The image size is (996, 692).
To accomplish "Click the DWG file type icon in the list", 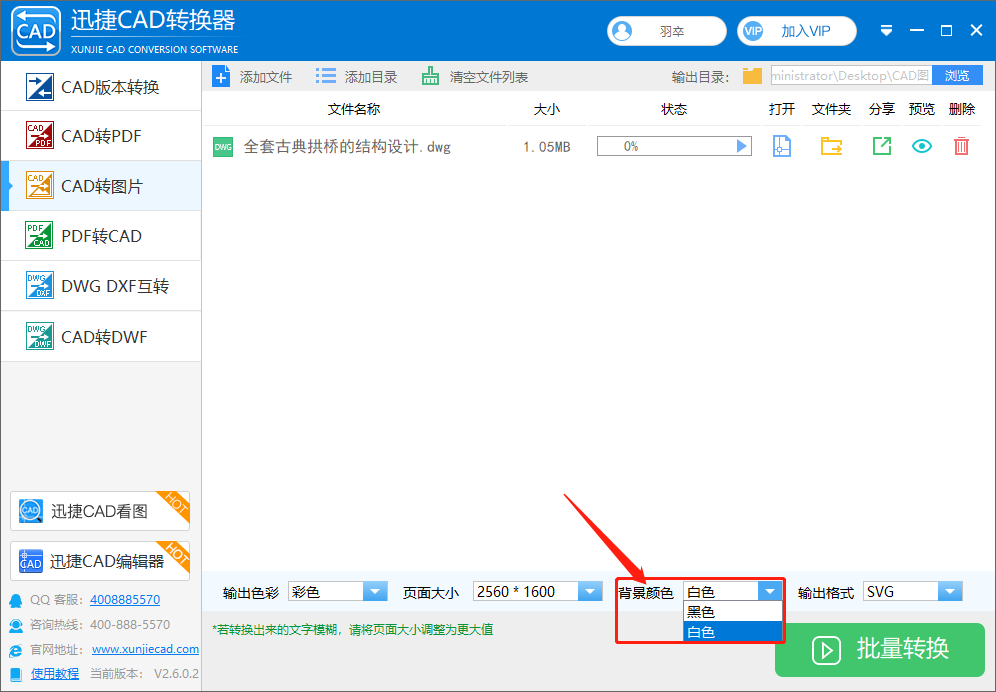I will pyautogui.click(x=223, y=147).
